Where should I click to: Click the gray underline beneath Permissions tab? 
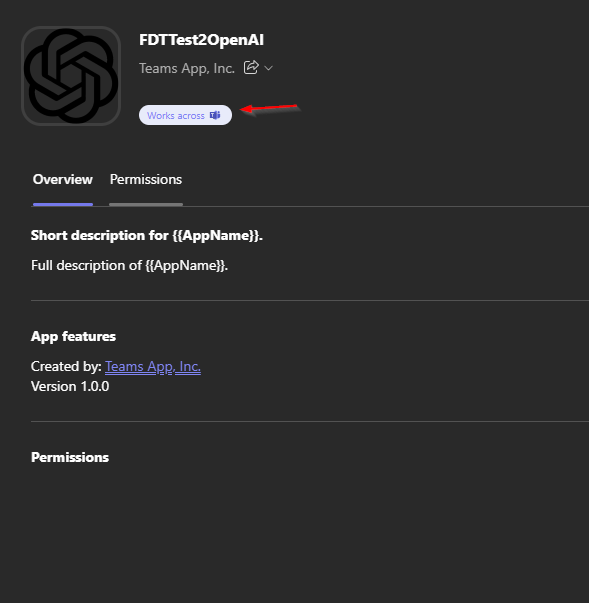146,204
